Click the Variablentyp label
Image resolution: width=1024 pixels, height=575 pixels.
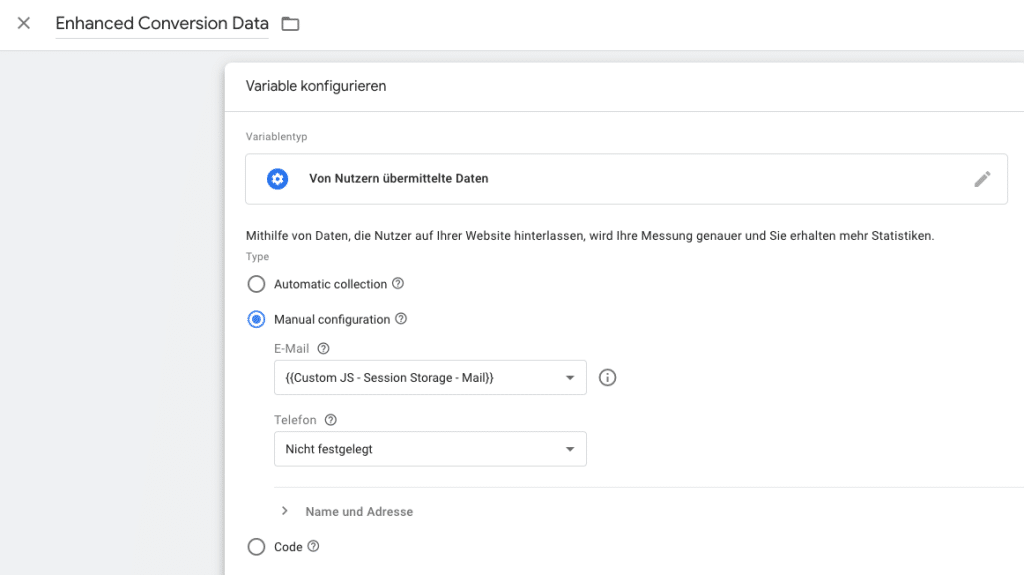pos(276,137)
